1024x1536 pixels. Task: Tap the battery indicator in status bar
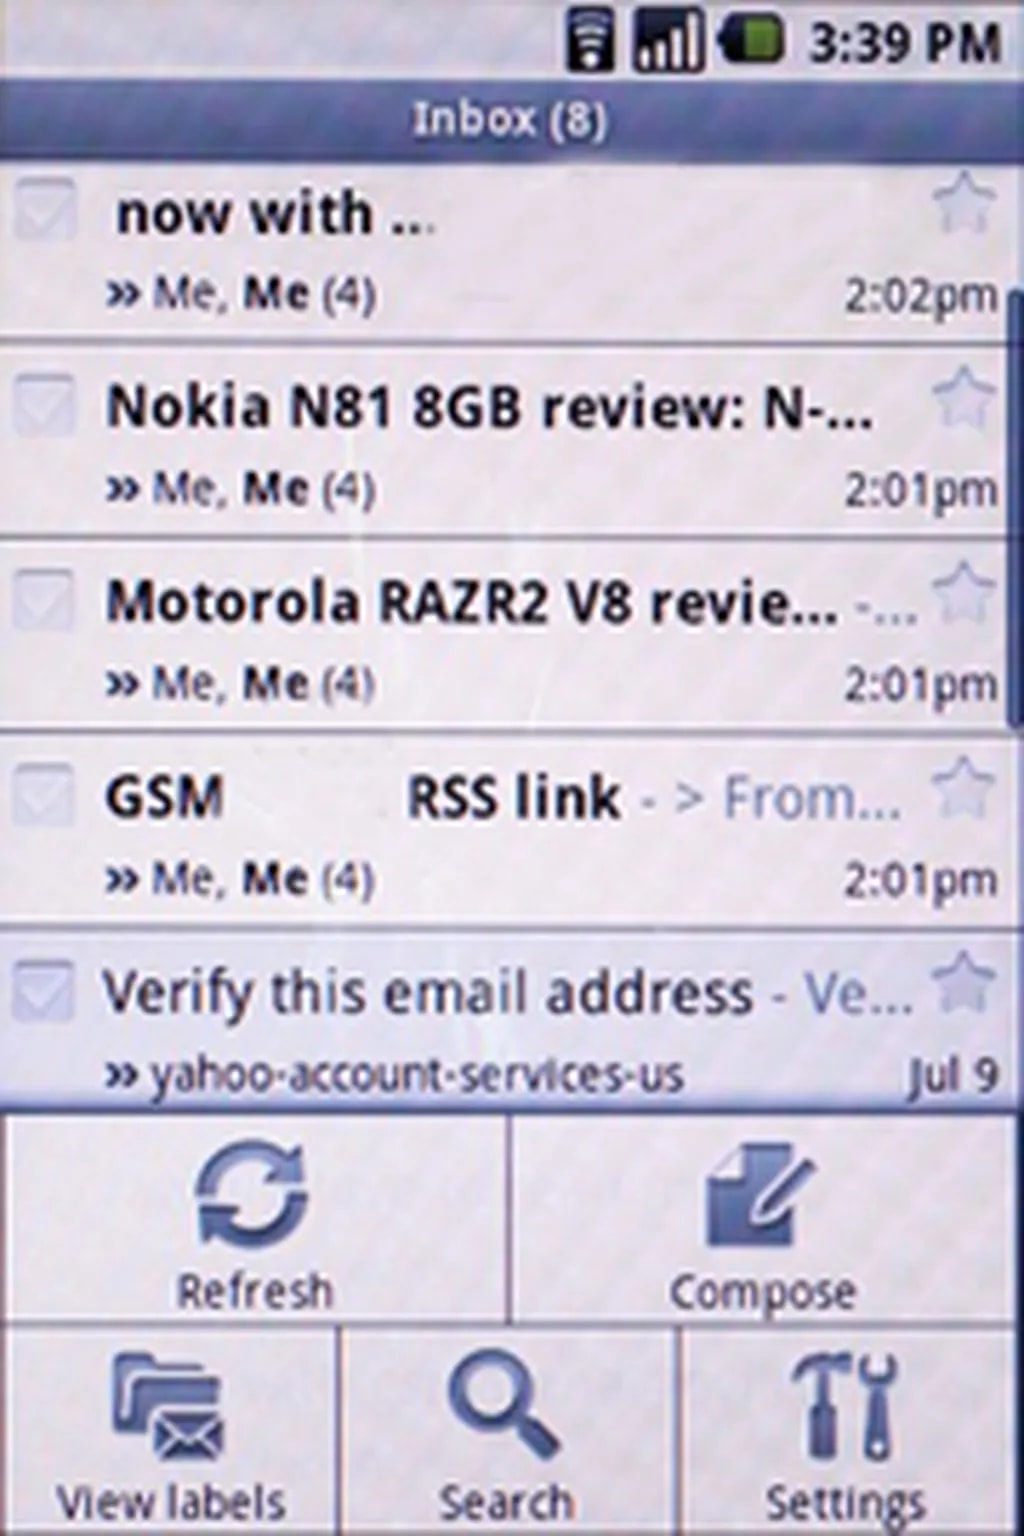coord(751,42)
